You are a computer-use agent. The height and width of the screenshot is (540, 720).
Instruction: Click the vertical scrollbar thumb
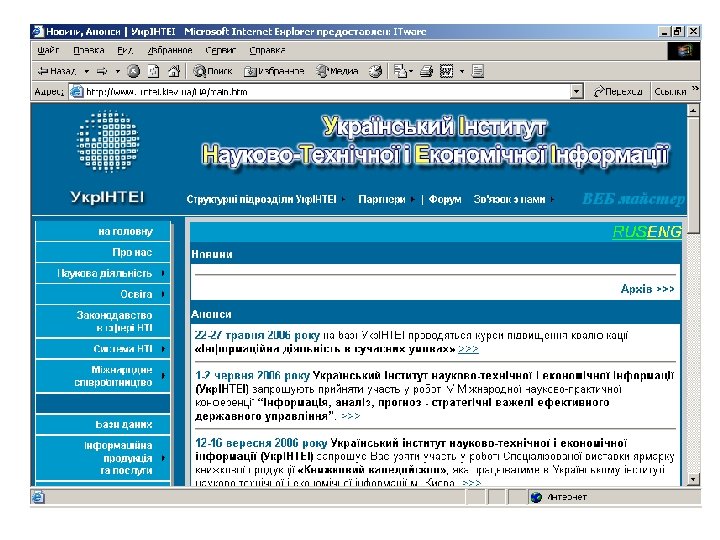pos(693,175)
